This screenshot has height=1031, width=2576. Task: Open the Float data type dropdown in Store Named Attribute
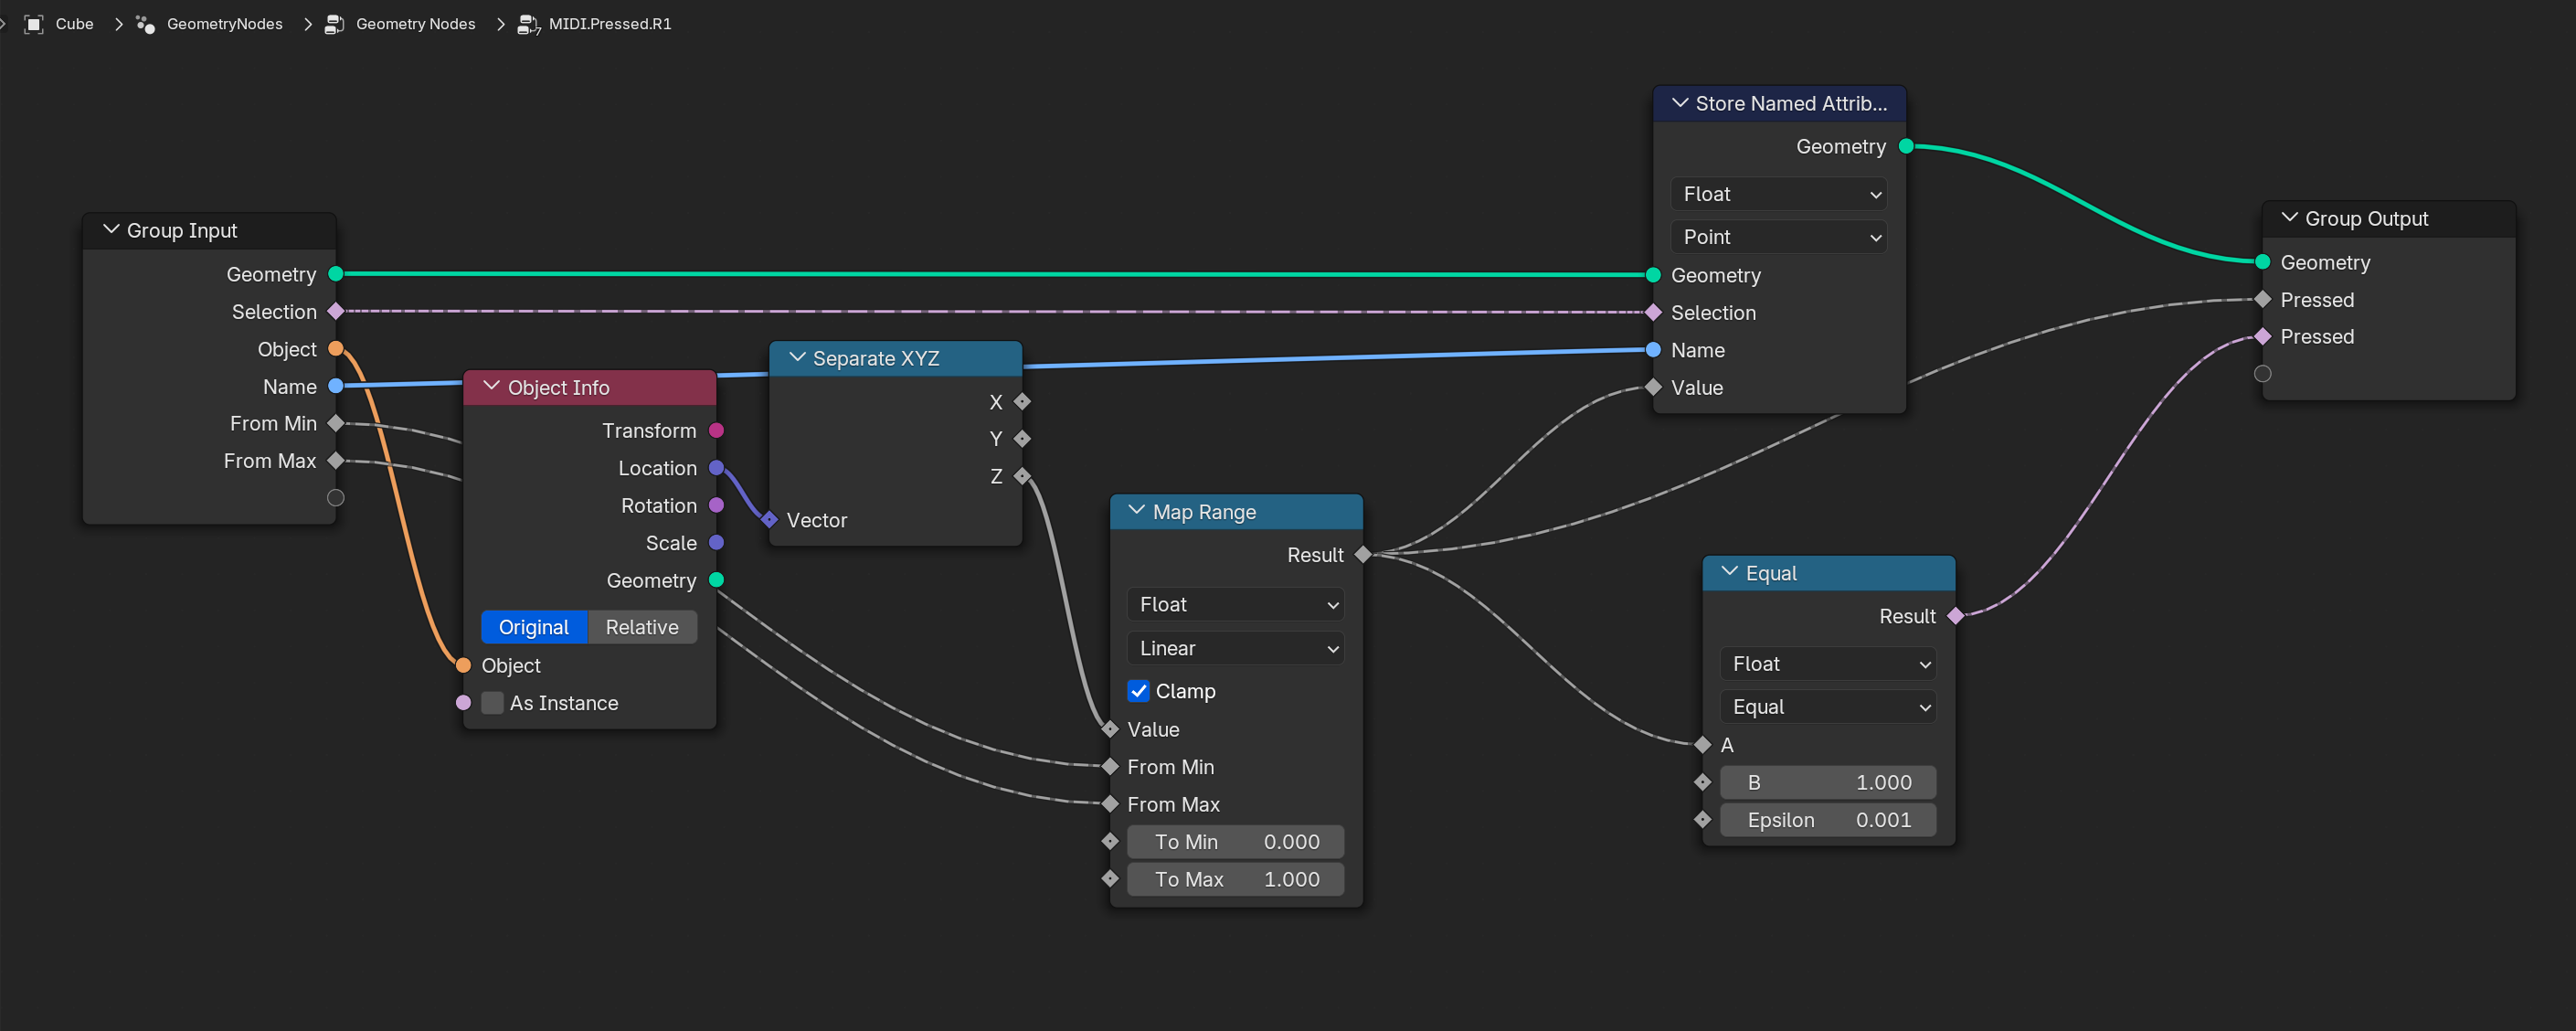click(x=1779, y=194)
